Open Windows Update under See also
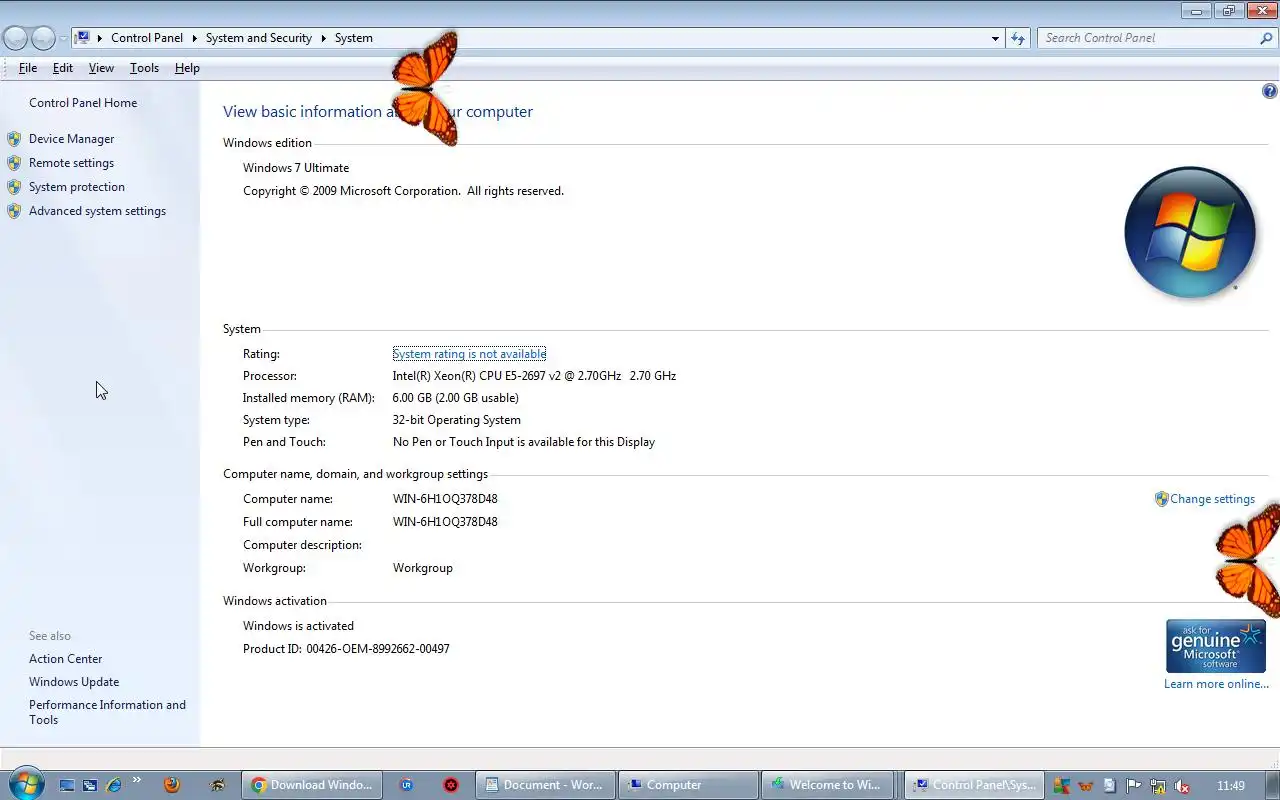This screenshot has height=800, width=1280. 74,682
